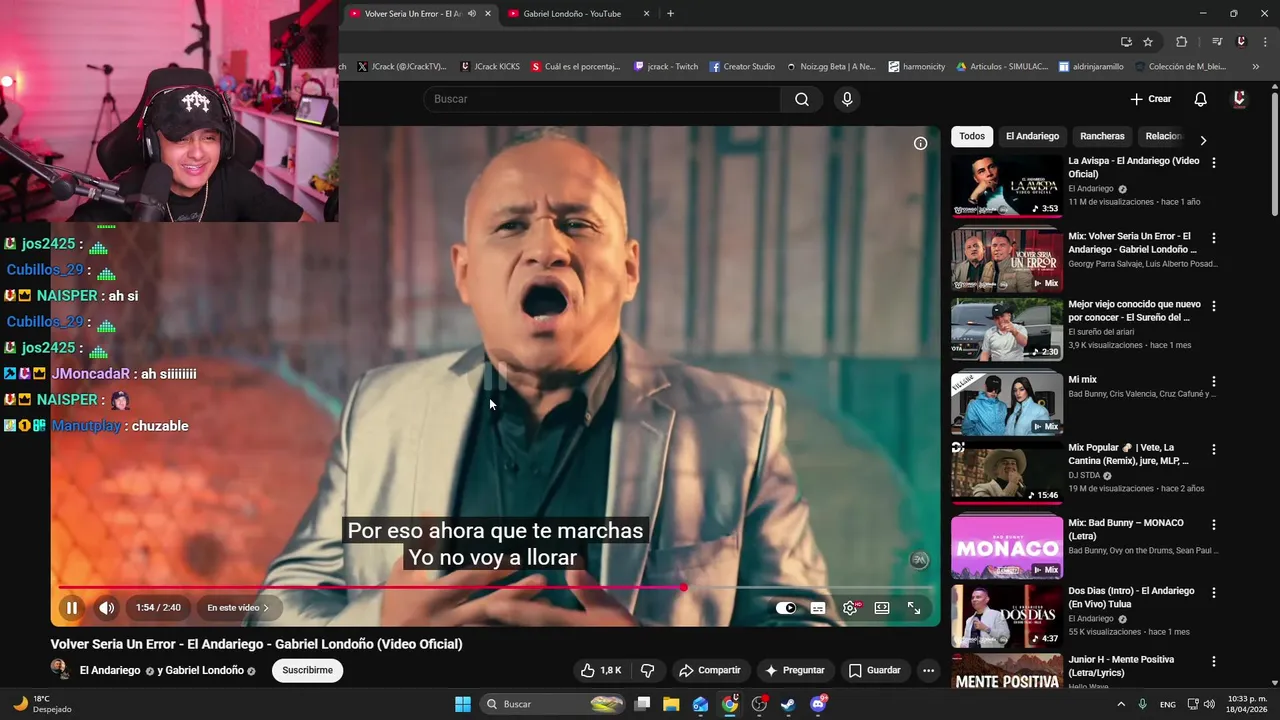
Task: Open the harmonicity bookmark
Action: point(917,67)
